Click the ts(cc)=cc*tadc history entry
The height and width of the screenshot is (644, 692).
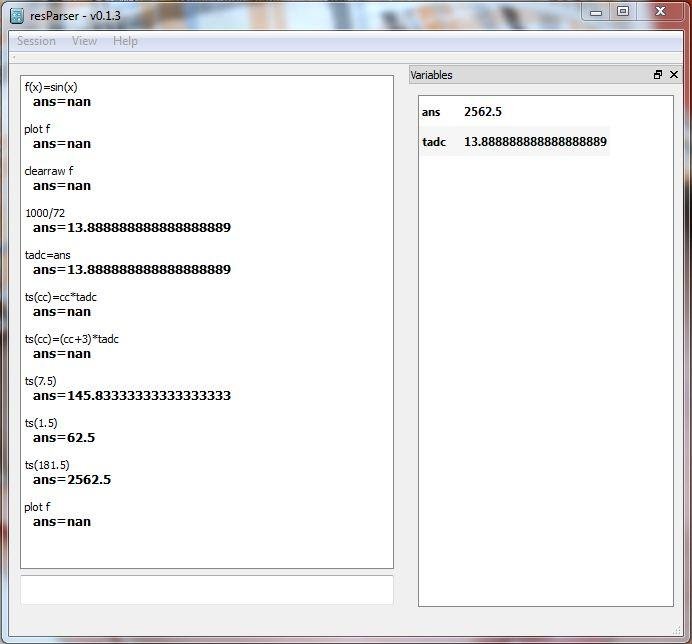[x=60, y=297]
